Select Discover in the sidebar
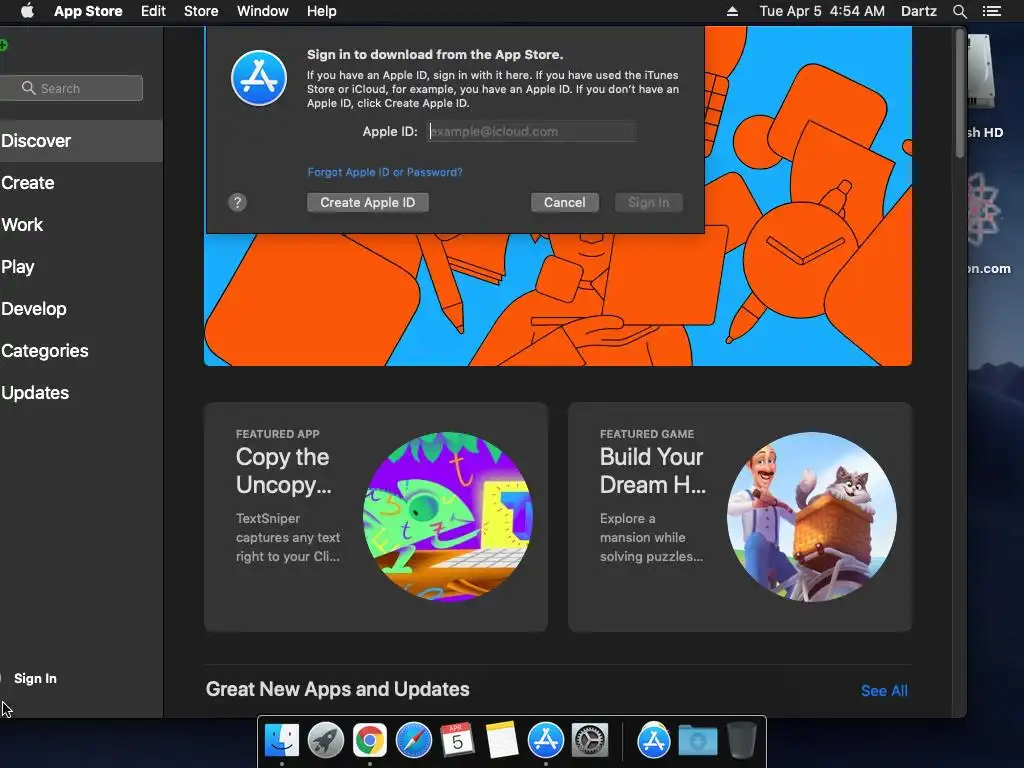 click(81, 140)
